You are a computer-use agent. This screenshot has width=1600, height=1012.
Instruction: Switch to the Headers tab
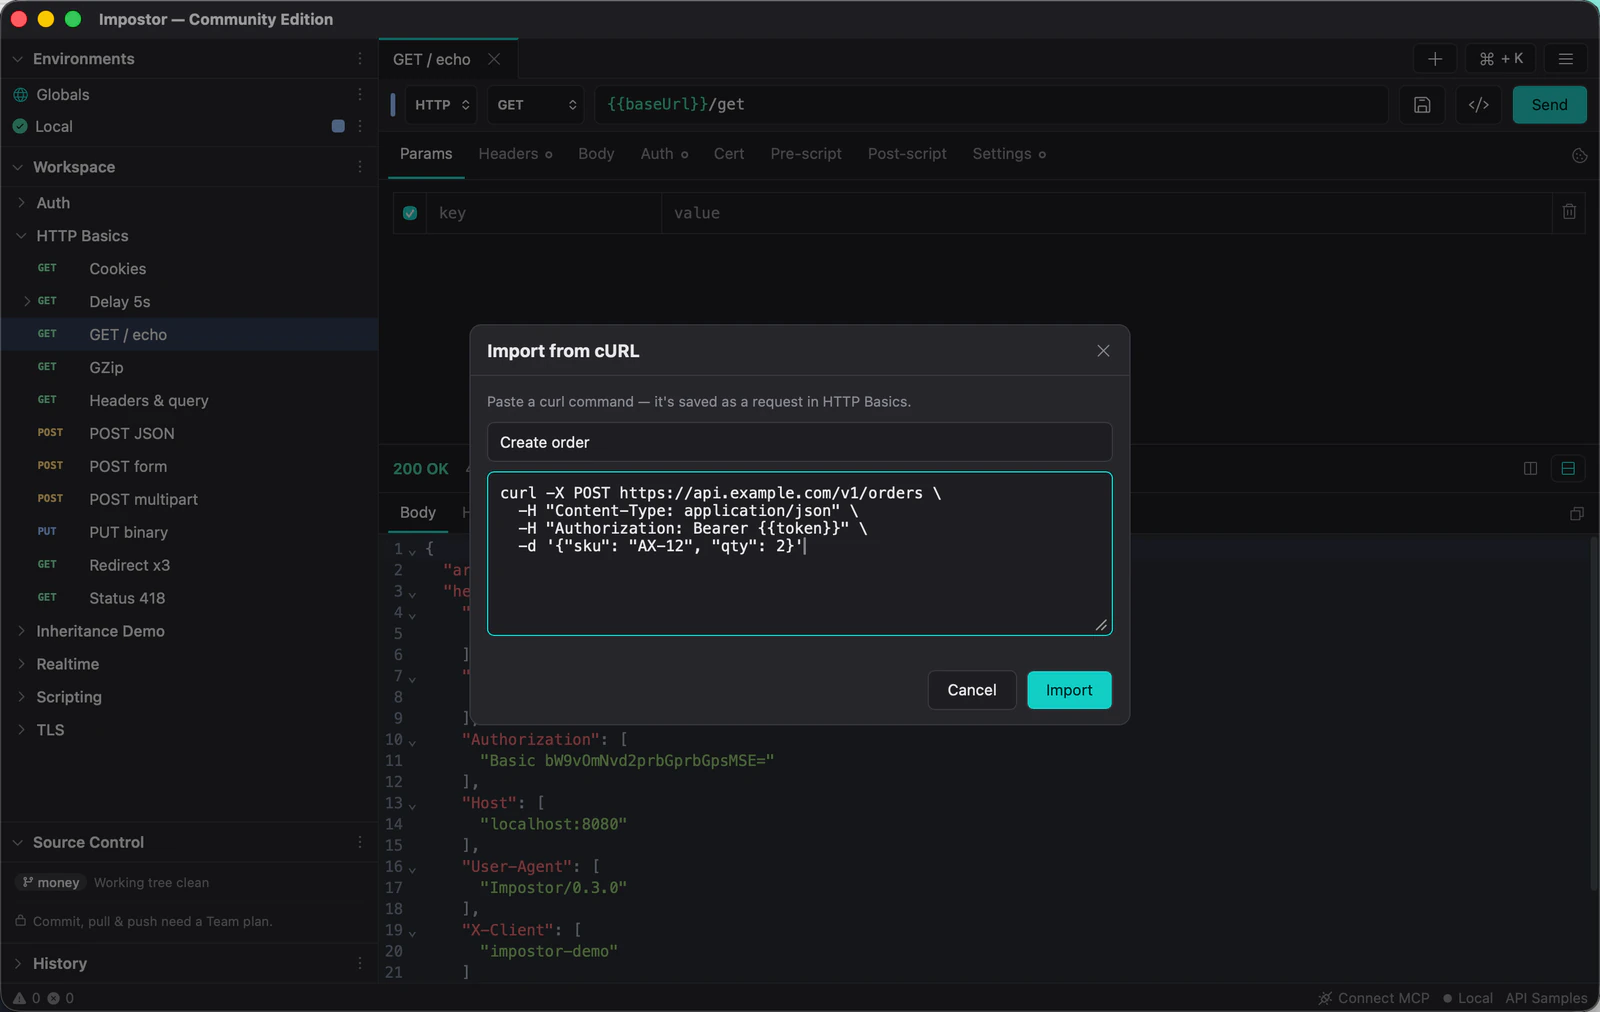pyautogui.click(x=515, y=154)
